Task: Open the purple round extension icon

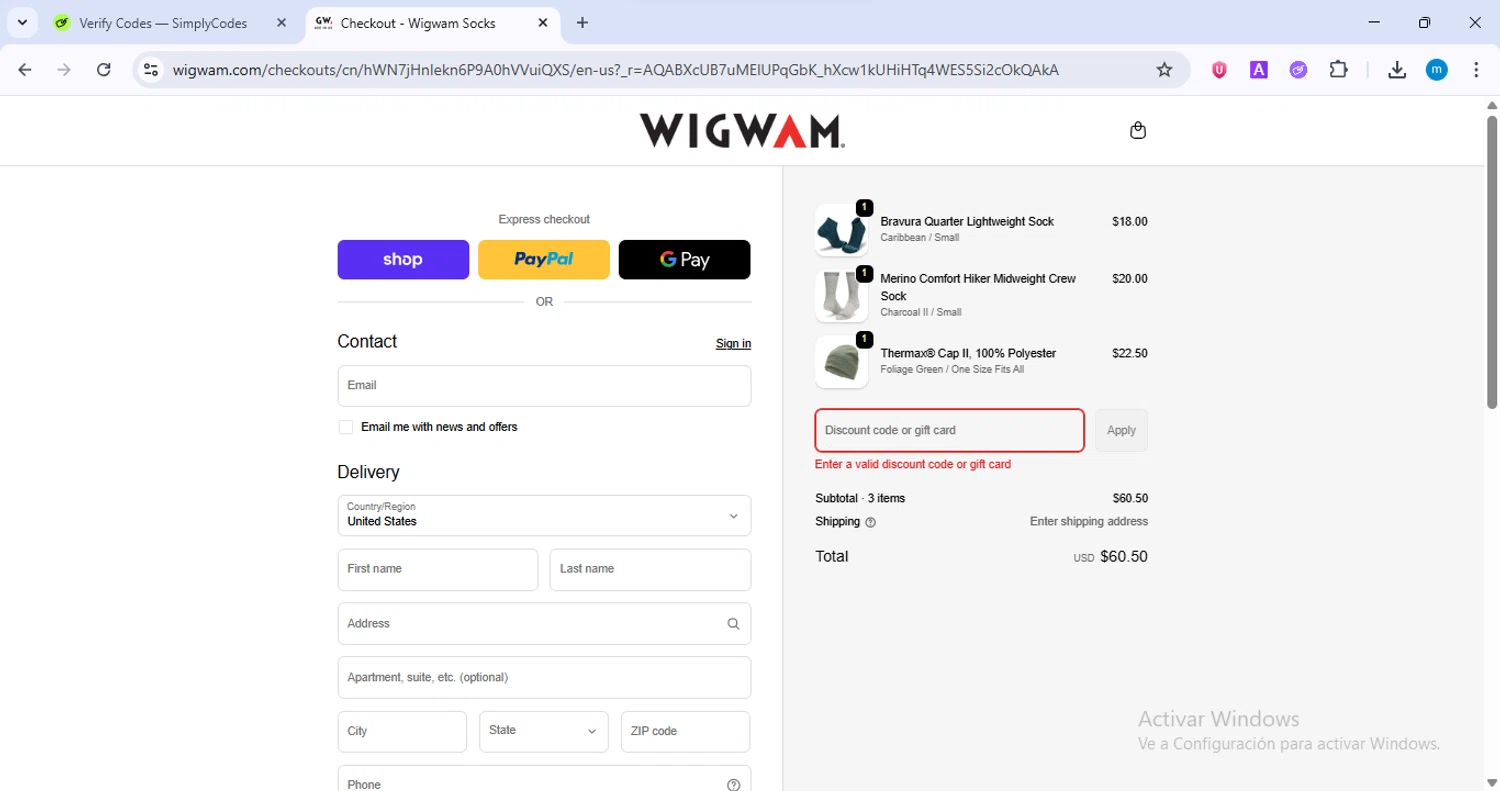Action: pos(1298,70)
